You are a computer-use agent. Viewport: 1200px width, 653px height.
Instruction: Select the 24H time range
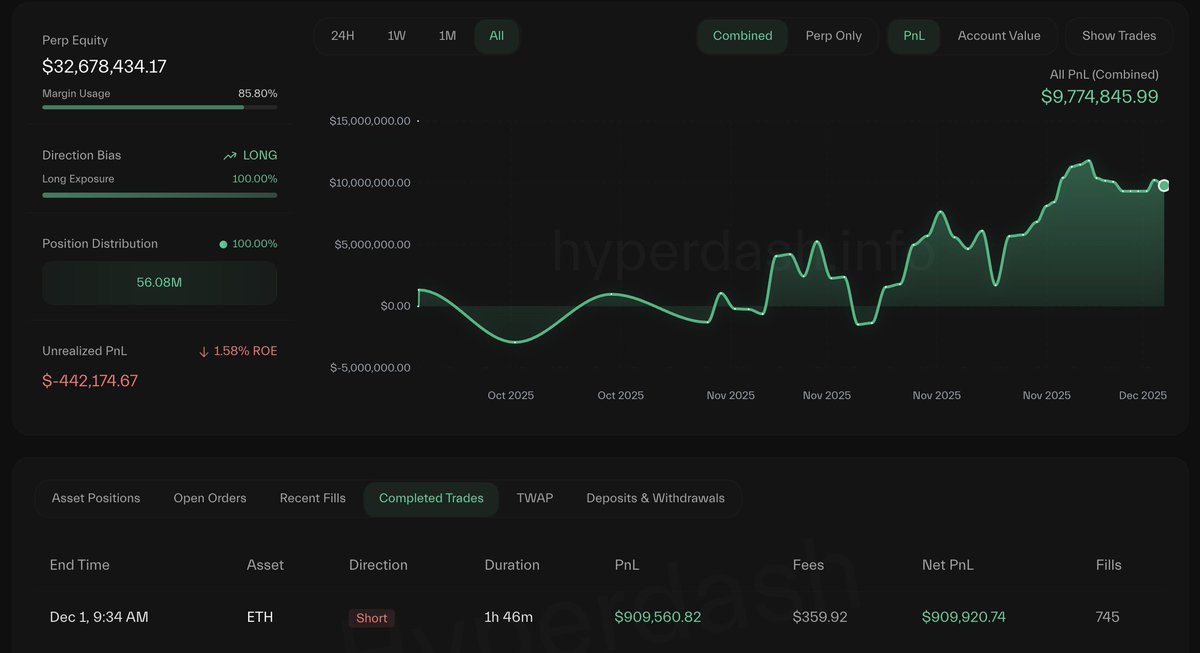[x=342, y=36]
